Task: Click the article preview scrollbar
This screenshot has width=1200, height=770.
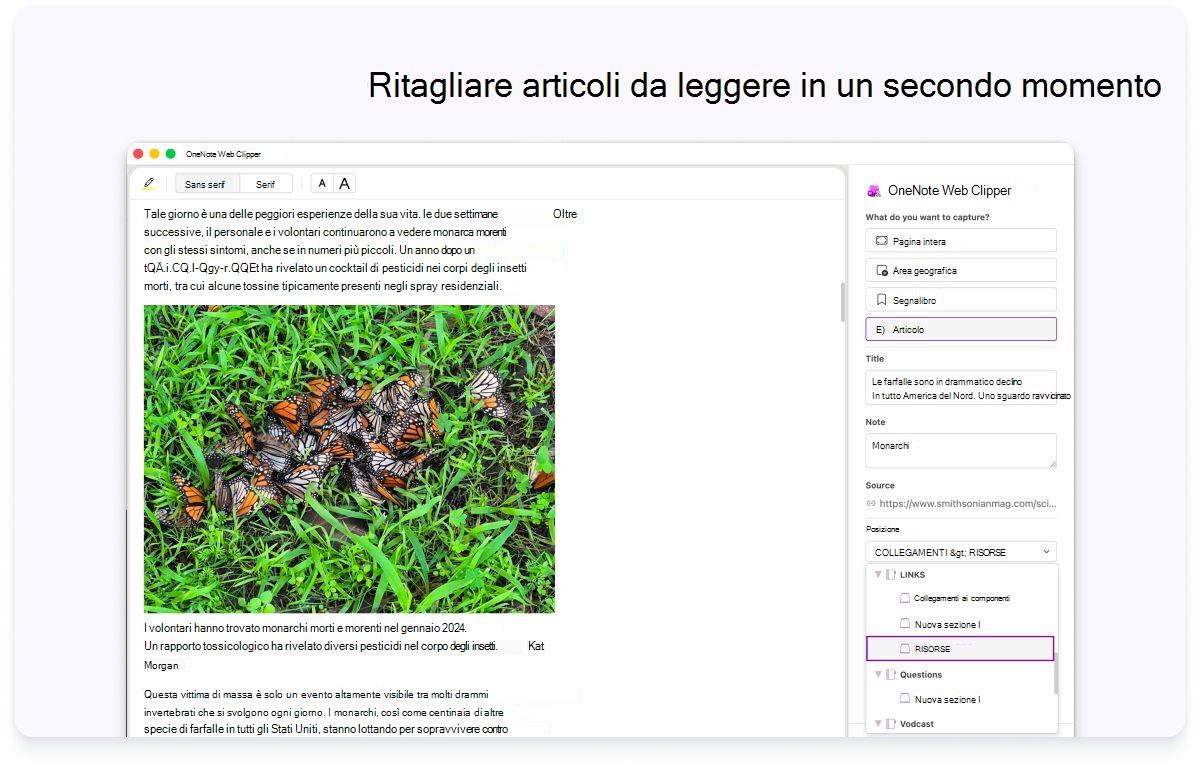Action: point(843,301)
